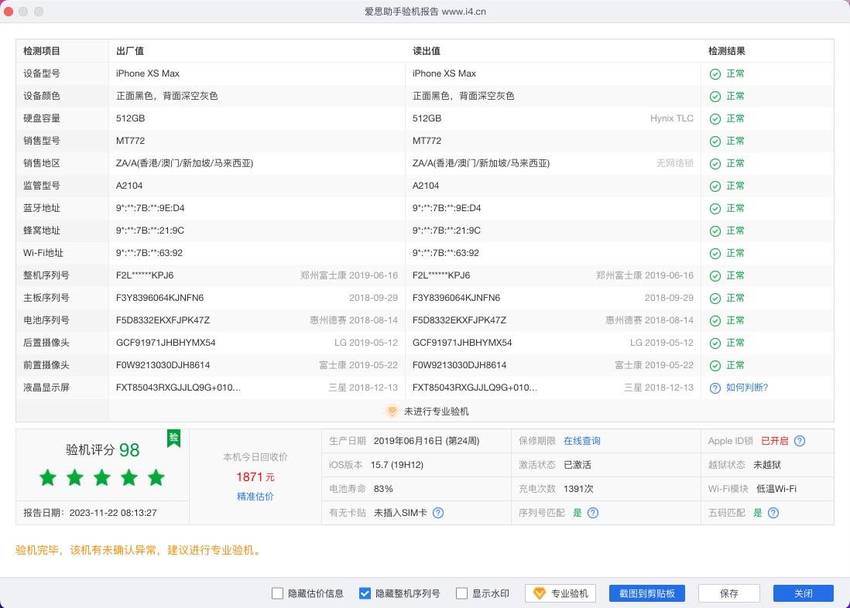The width and height of the screenshot is (850, 608).
Task: Click the green check icon in 蓝牙地址 row
Action: click(x=715, y=209)
